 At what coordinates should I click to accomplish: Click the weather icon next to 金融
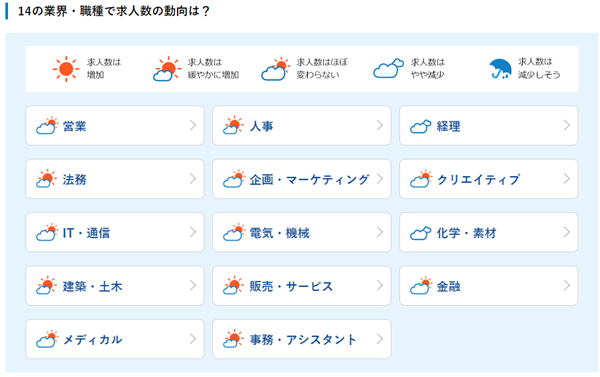[421, 286]
